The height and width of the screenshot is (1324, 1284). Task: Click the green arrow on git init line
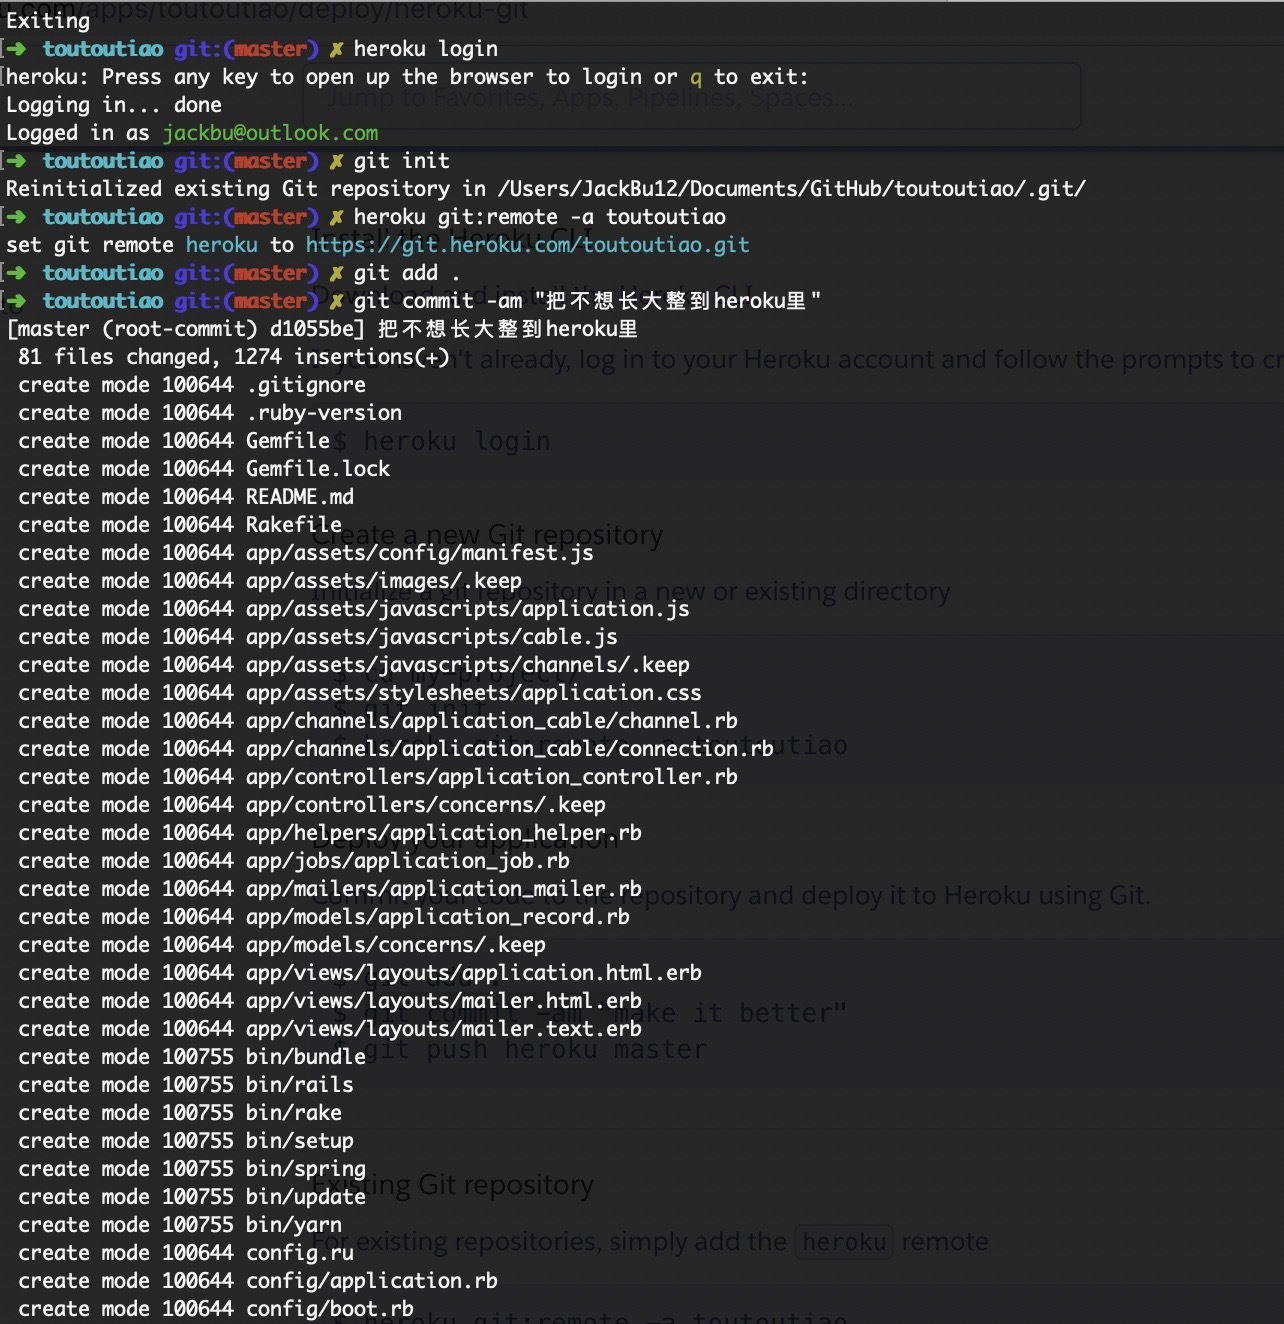coord(17,161)
